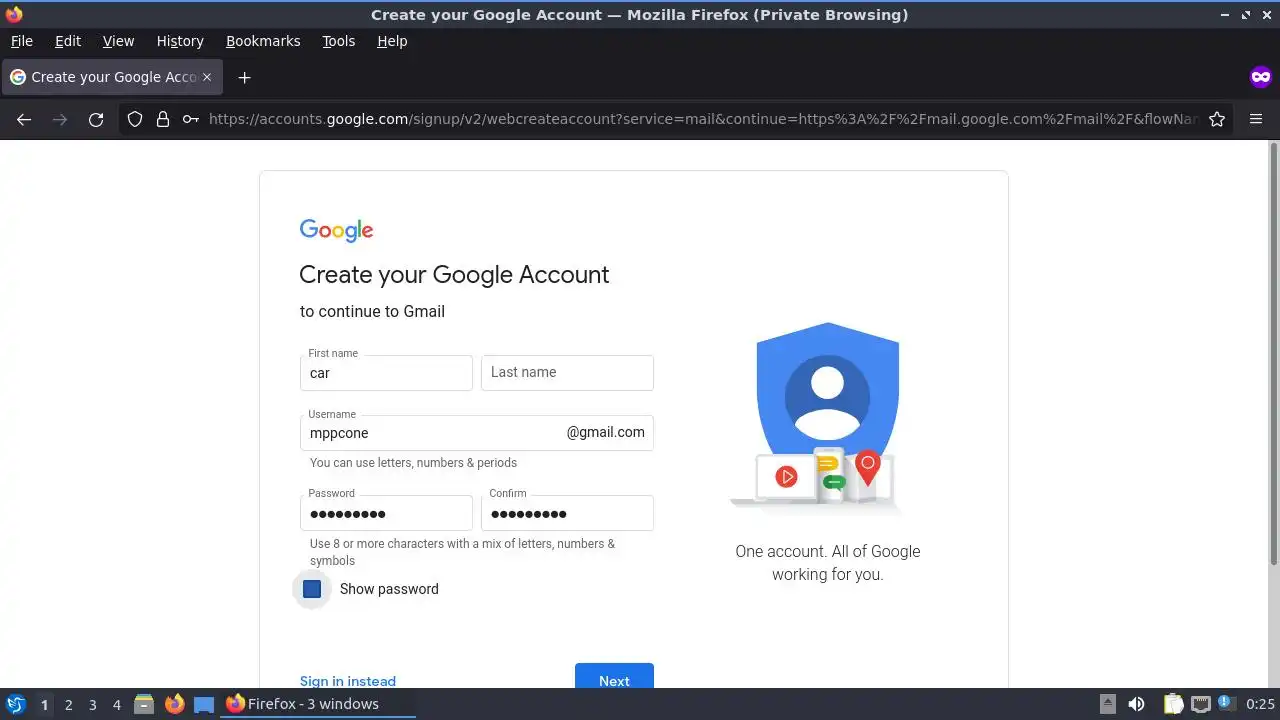Click the update notifier tray icon
Screen dimensions: 1280x720
point(1226,704)
